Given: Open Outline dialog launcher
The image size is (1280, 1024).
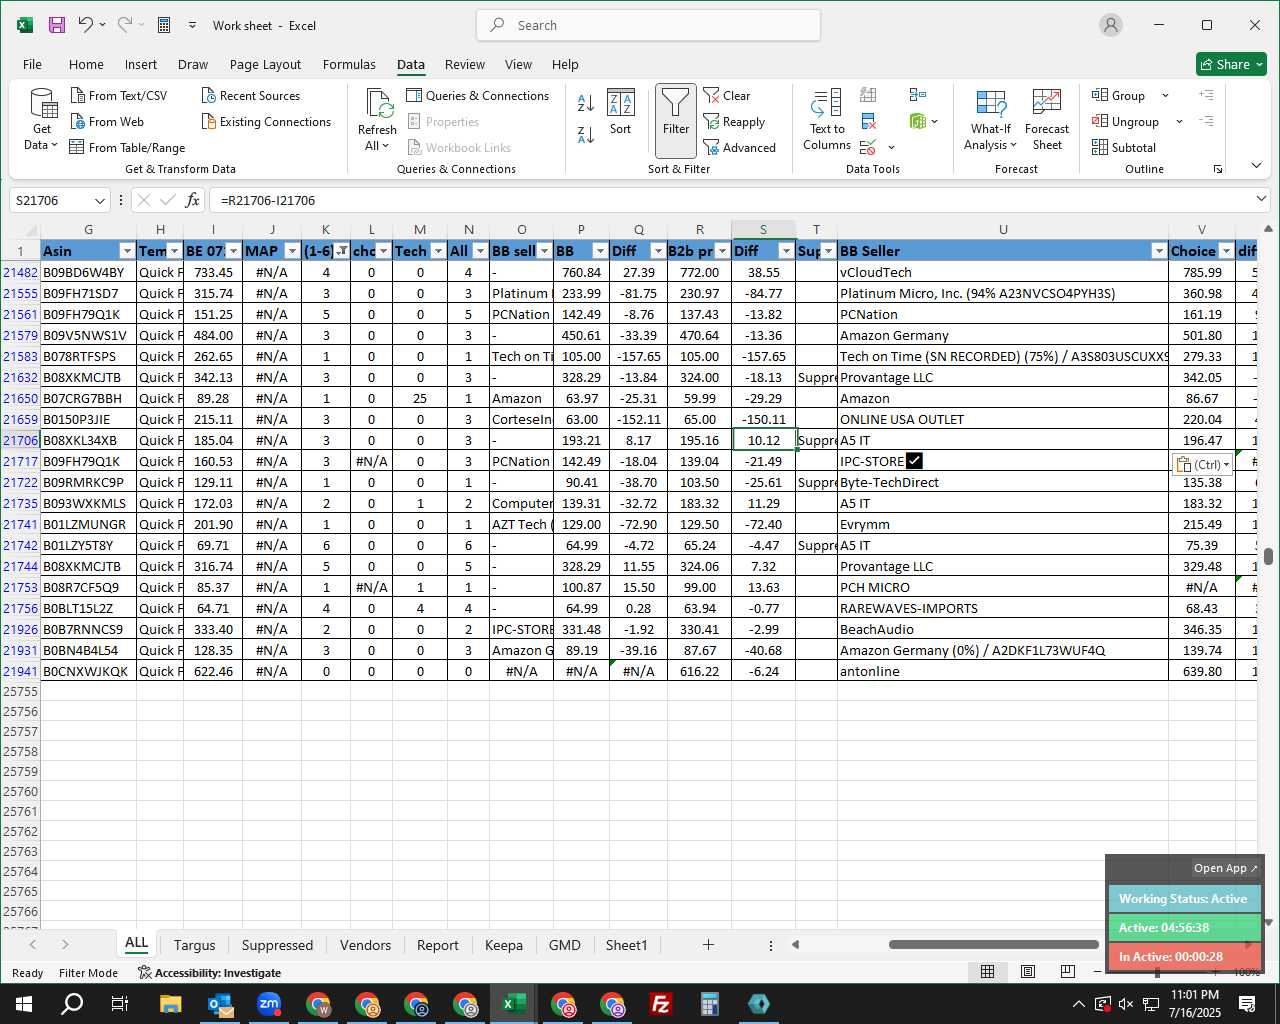Looking at the screenshot, I should point(1218,169).
